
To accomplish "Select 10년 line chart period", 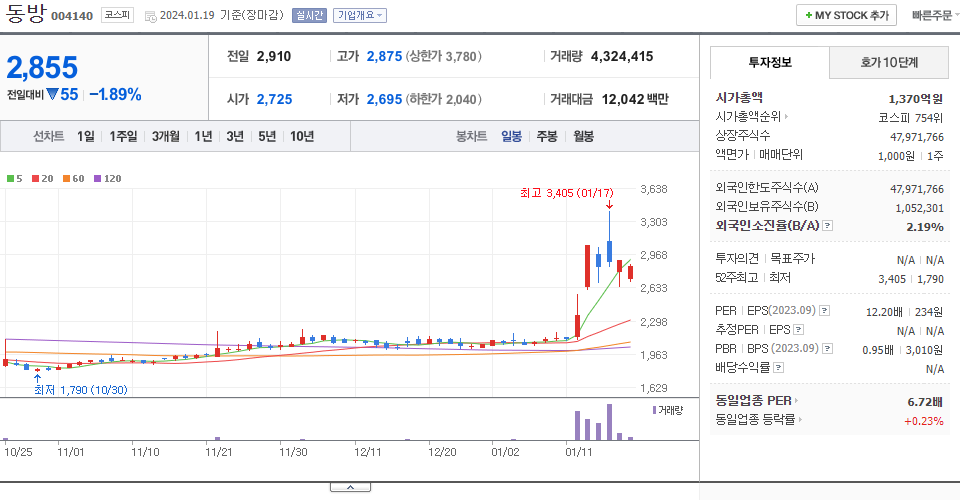I will coord(302,136).
